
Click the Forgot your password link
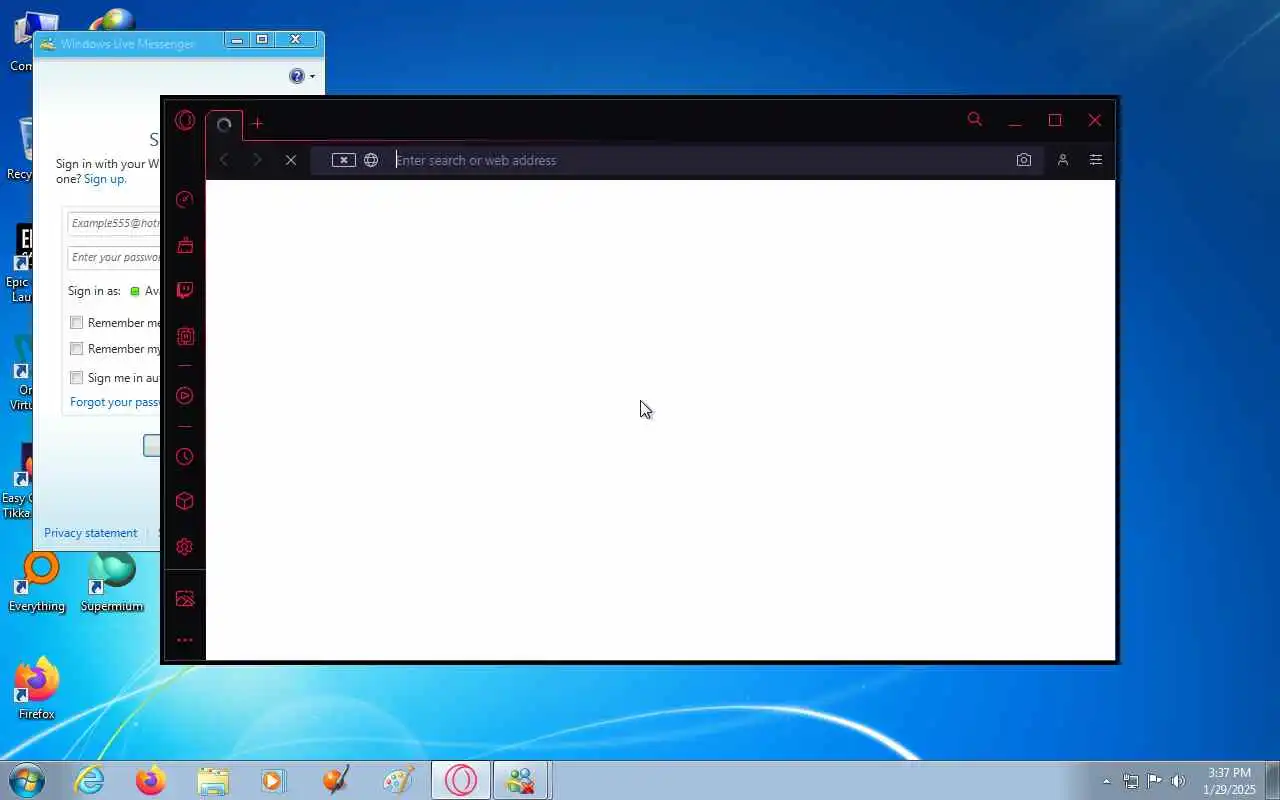click(x=115, y=402)
